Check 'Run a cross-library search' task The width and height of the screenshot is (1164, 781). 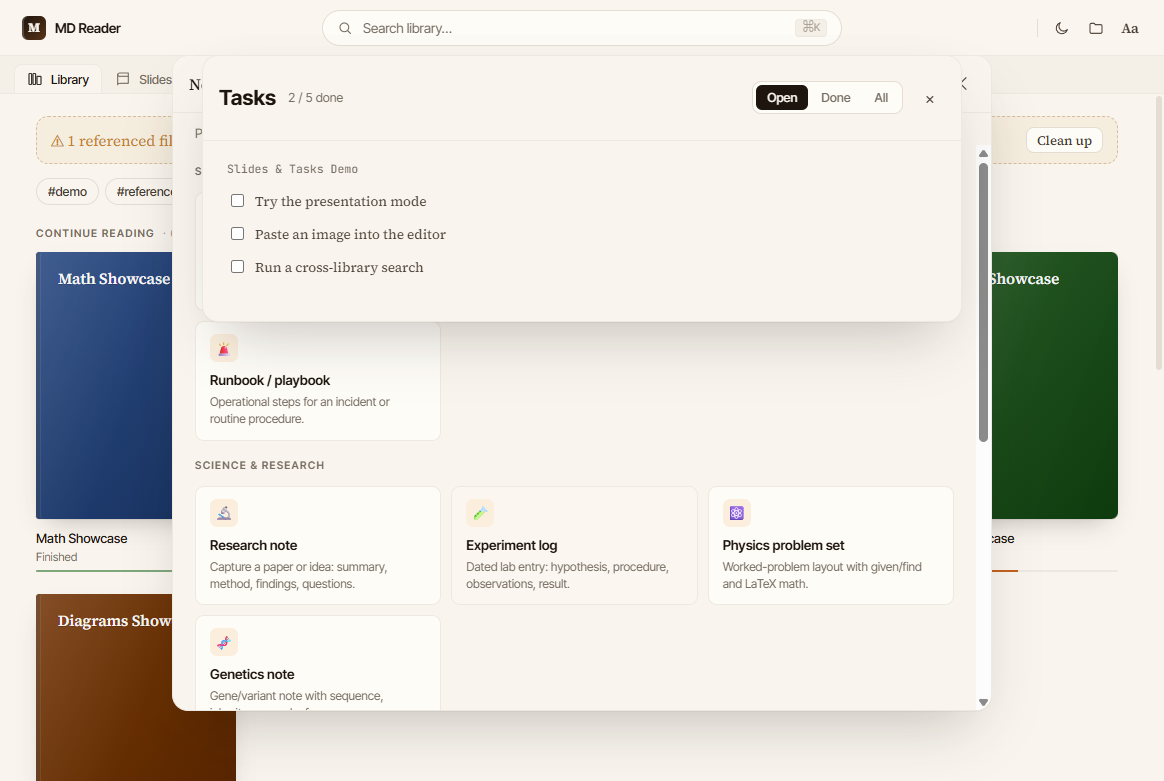tap(238, 267)
